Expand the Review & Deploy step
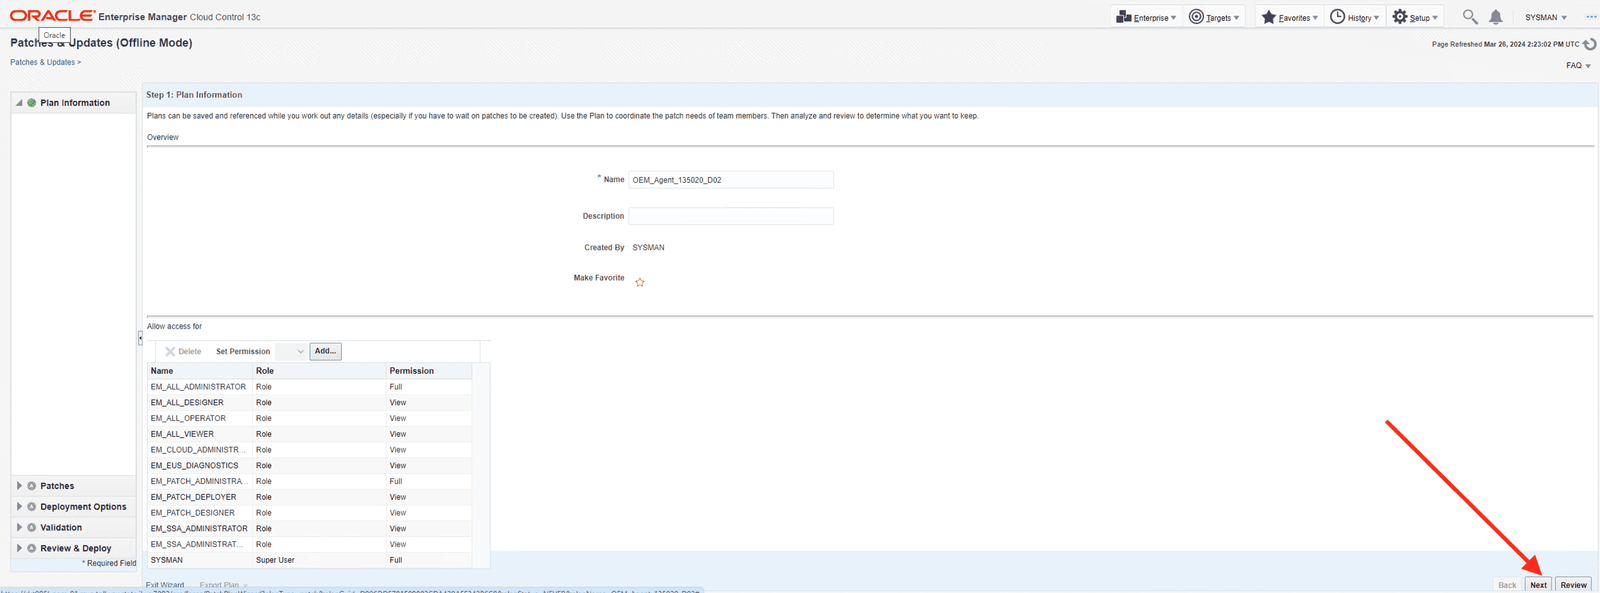The image size is (1600, 593). [19, 549]
